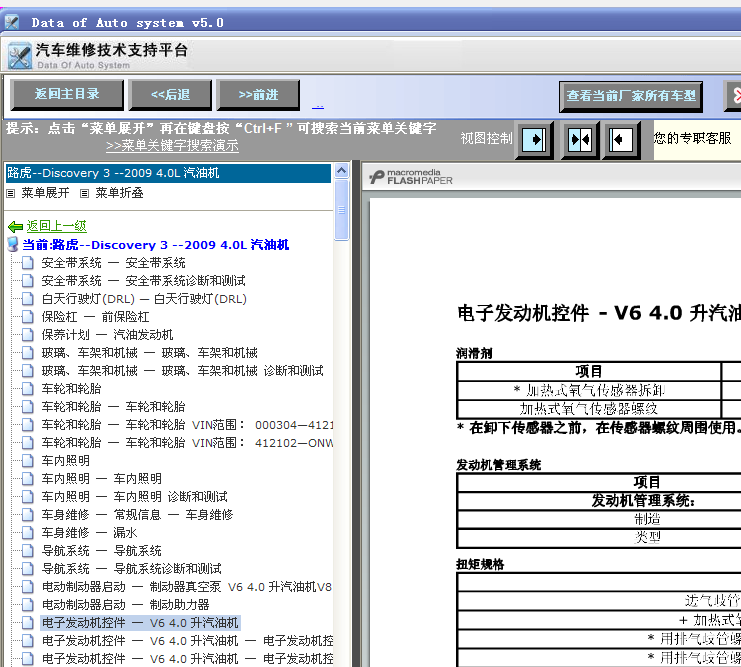The image size is (741, 667).
Task: Open 玻璃、车架和机械 诊断和测试 entry
Action: (x=182, y=371)
